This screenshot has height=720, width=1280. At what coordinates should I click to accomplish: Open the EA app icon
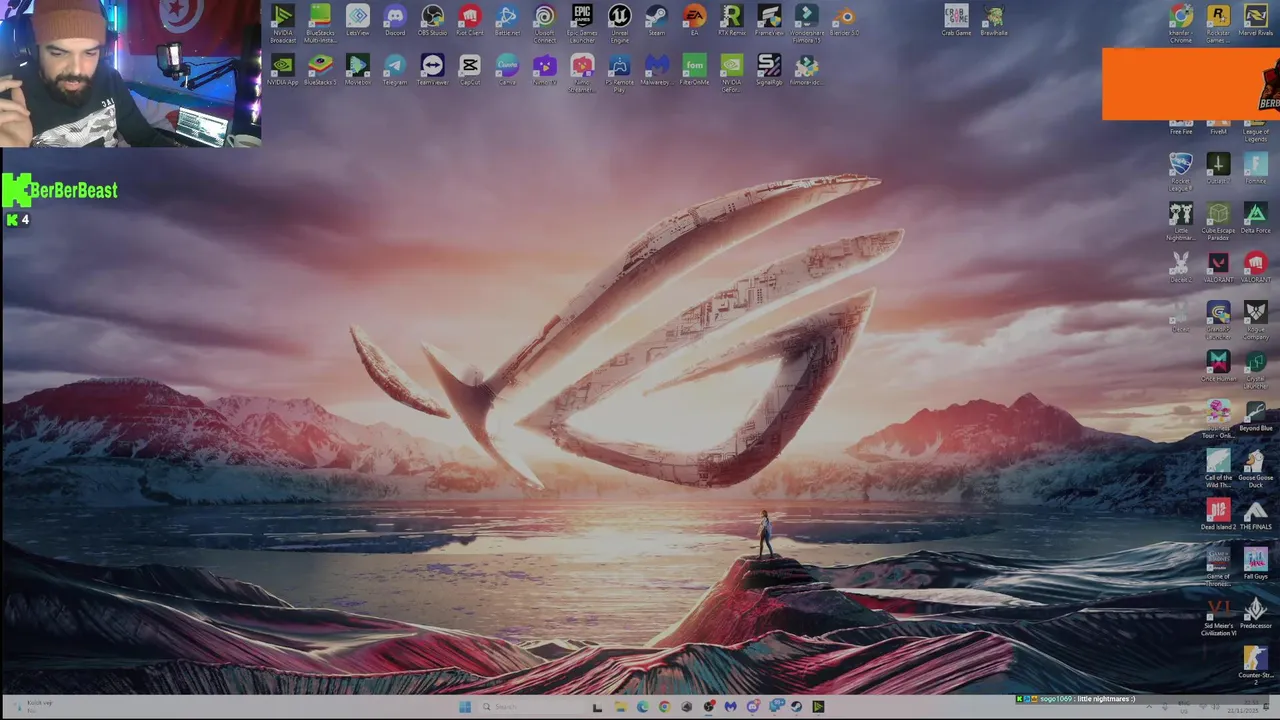pyautogui.click(x=694, y=21)
